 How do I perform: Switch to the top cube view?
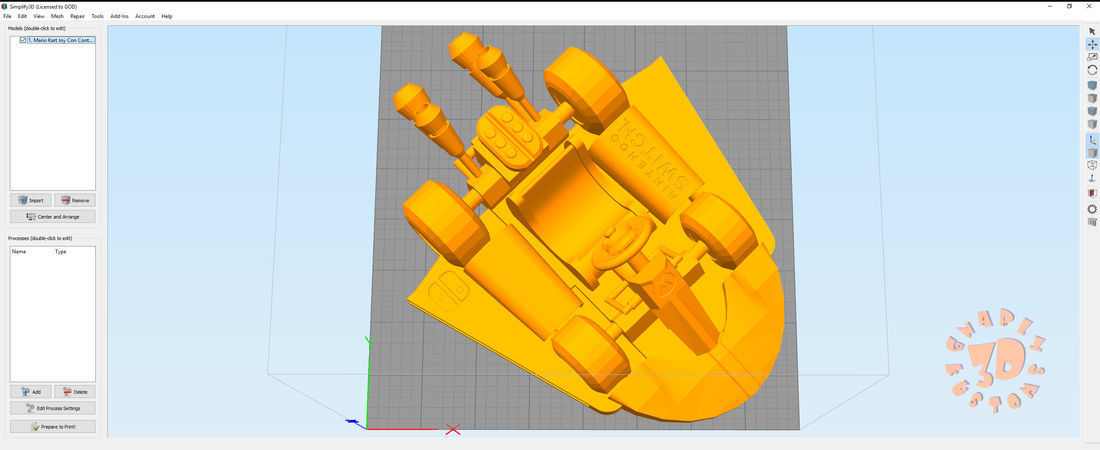point(1092,98)
